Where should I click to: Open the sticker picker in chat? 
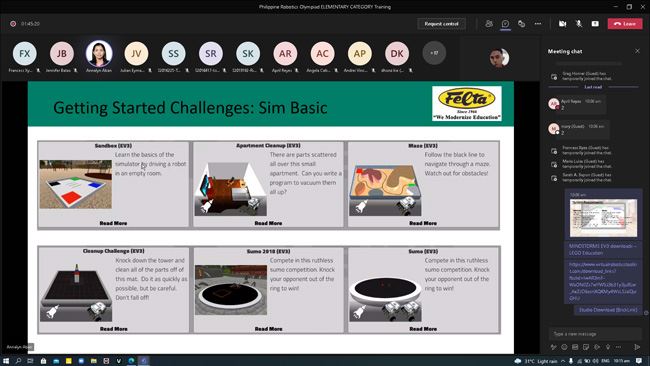point(586,347)
